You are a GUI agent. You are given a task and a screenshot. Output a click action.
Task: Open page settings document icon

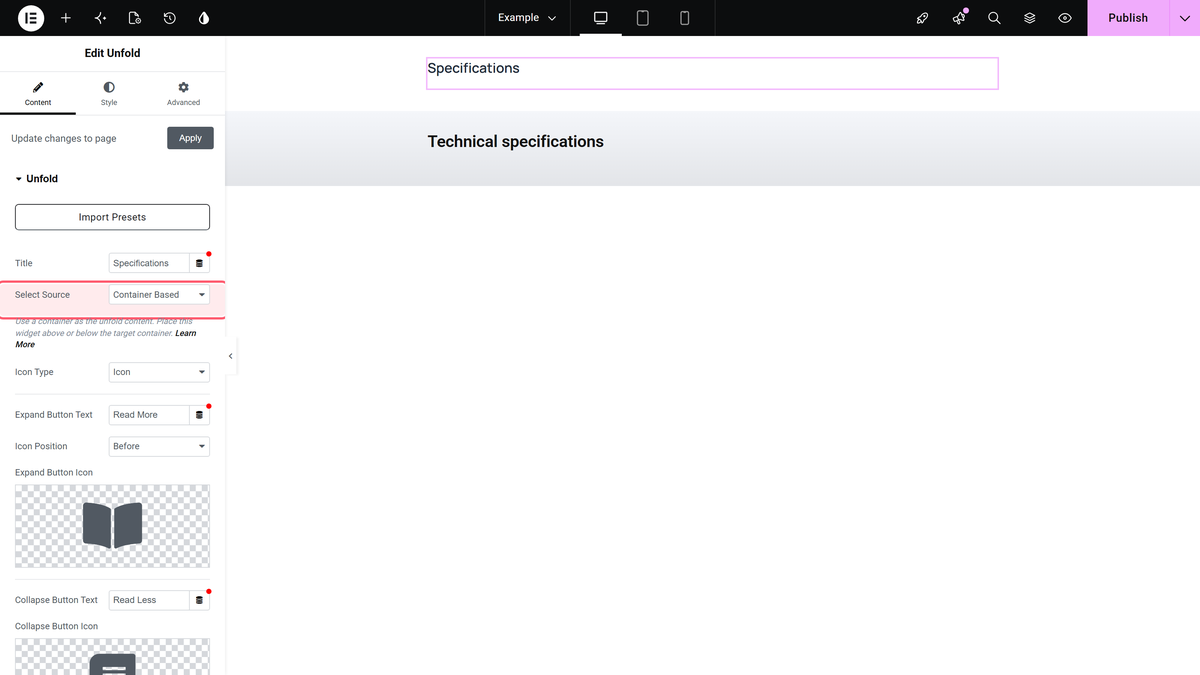pos(135,18)
